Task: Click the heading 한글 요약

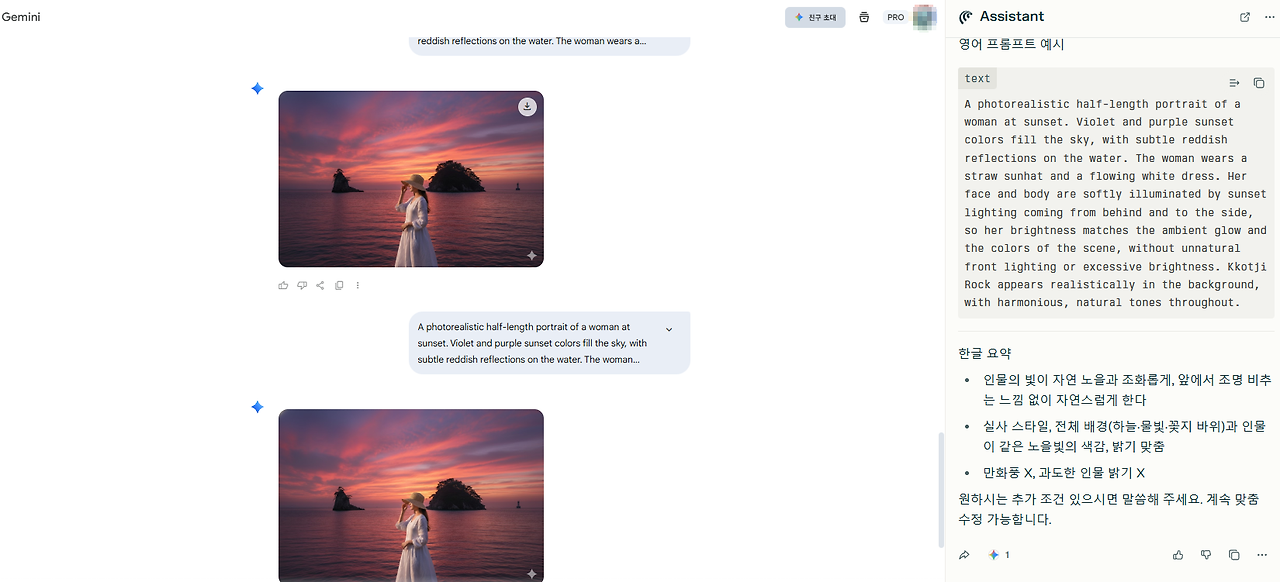Action: [x=985, y=353]
